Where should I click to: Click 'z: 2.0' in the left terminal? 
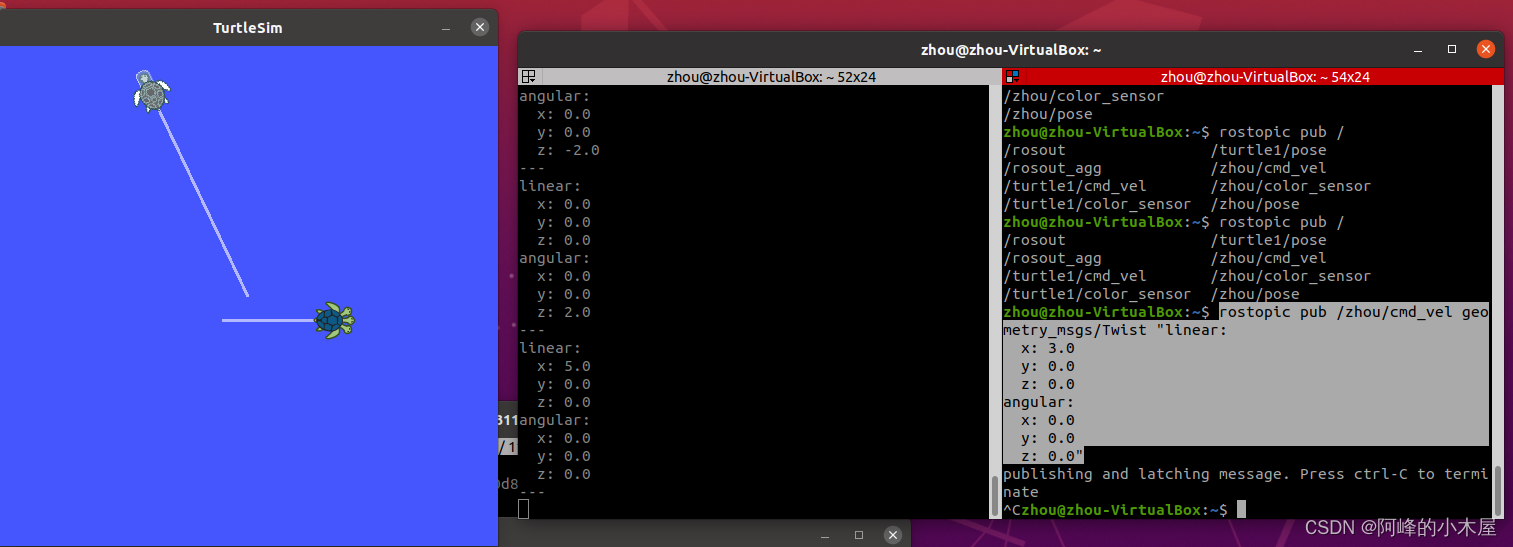pos(564,312)
